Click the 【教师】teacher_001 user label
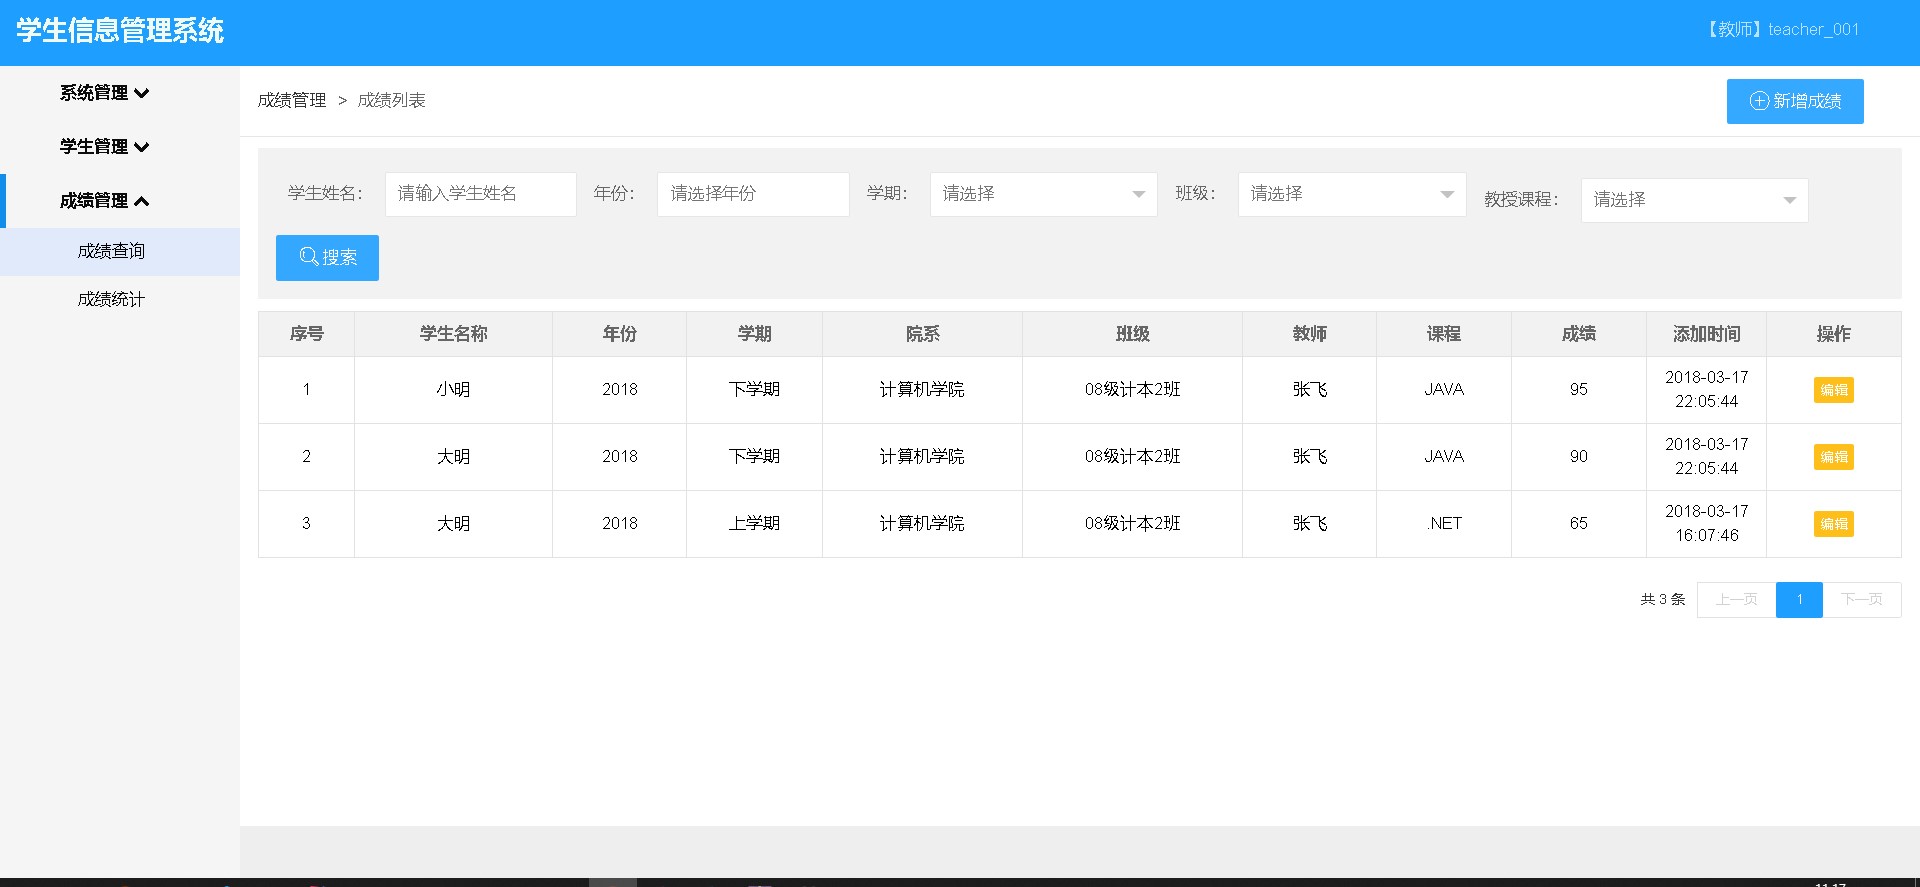The image size is (1920, 887). pos(1781,30)
